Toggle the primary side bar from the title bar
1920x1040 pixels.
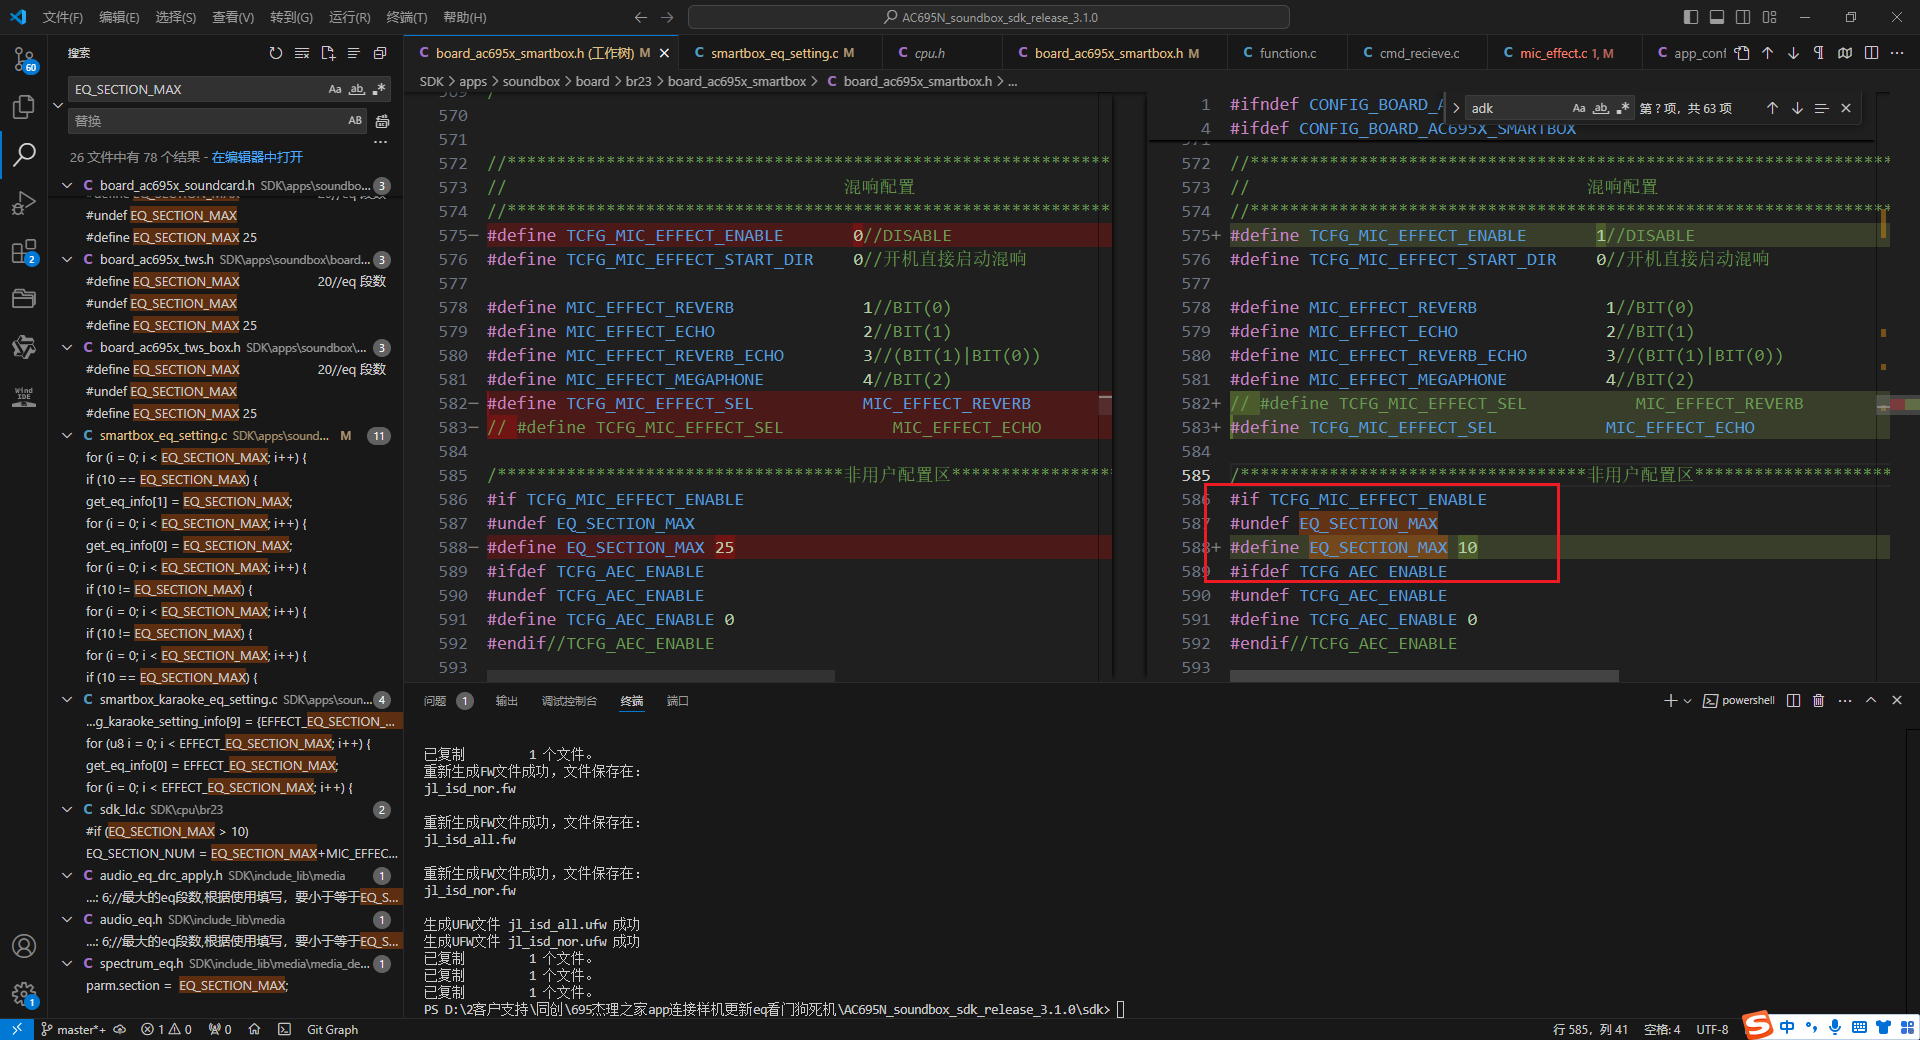tap(1691, 17)
